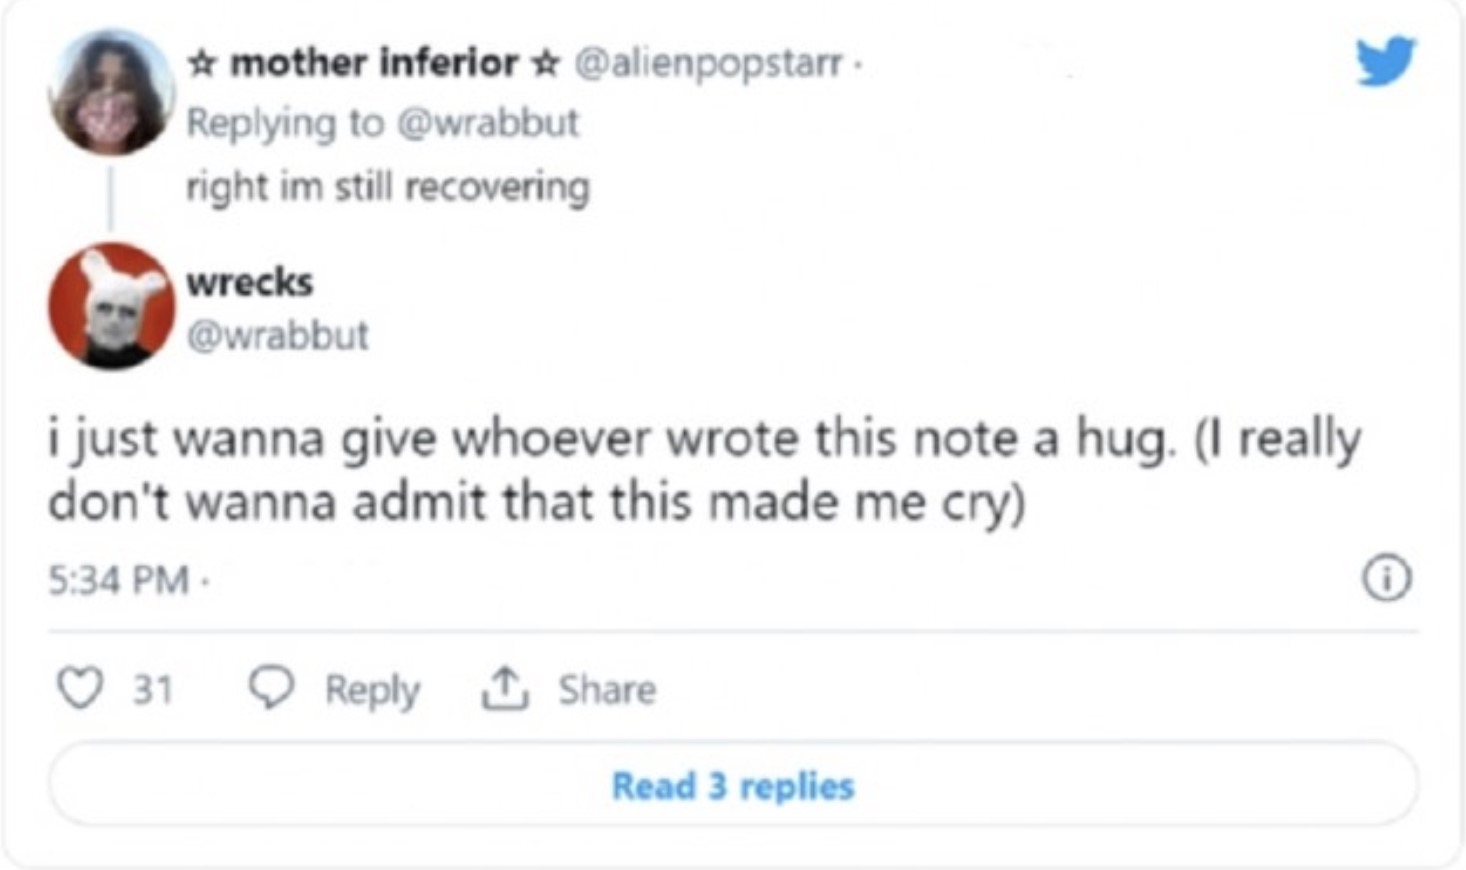Open the wrecks bunny-ears profile avatar
Image resolution: width=1466 pixels, height=870 pixels.
[111, 306]
